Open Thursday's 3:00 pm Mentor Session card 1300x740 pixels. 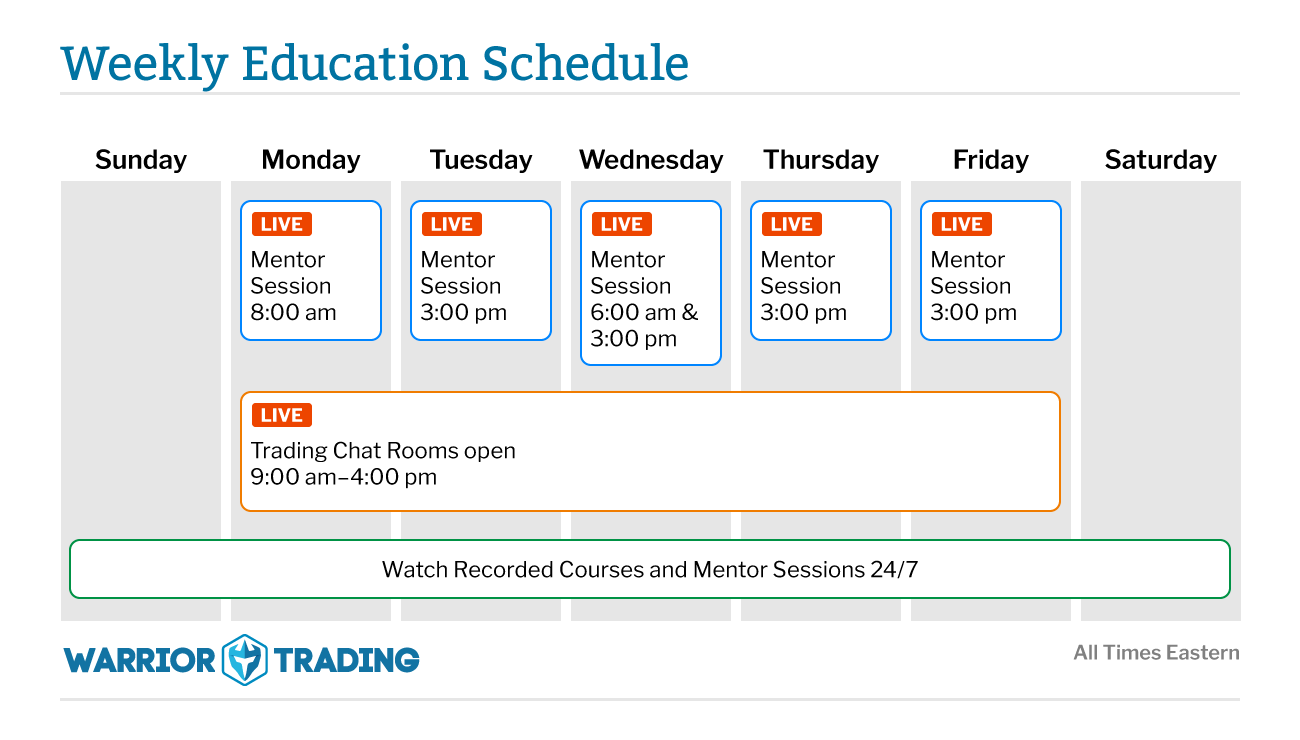click(x=821, y=271)
